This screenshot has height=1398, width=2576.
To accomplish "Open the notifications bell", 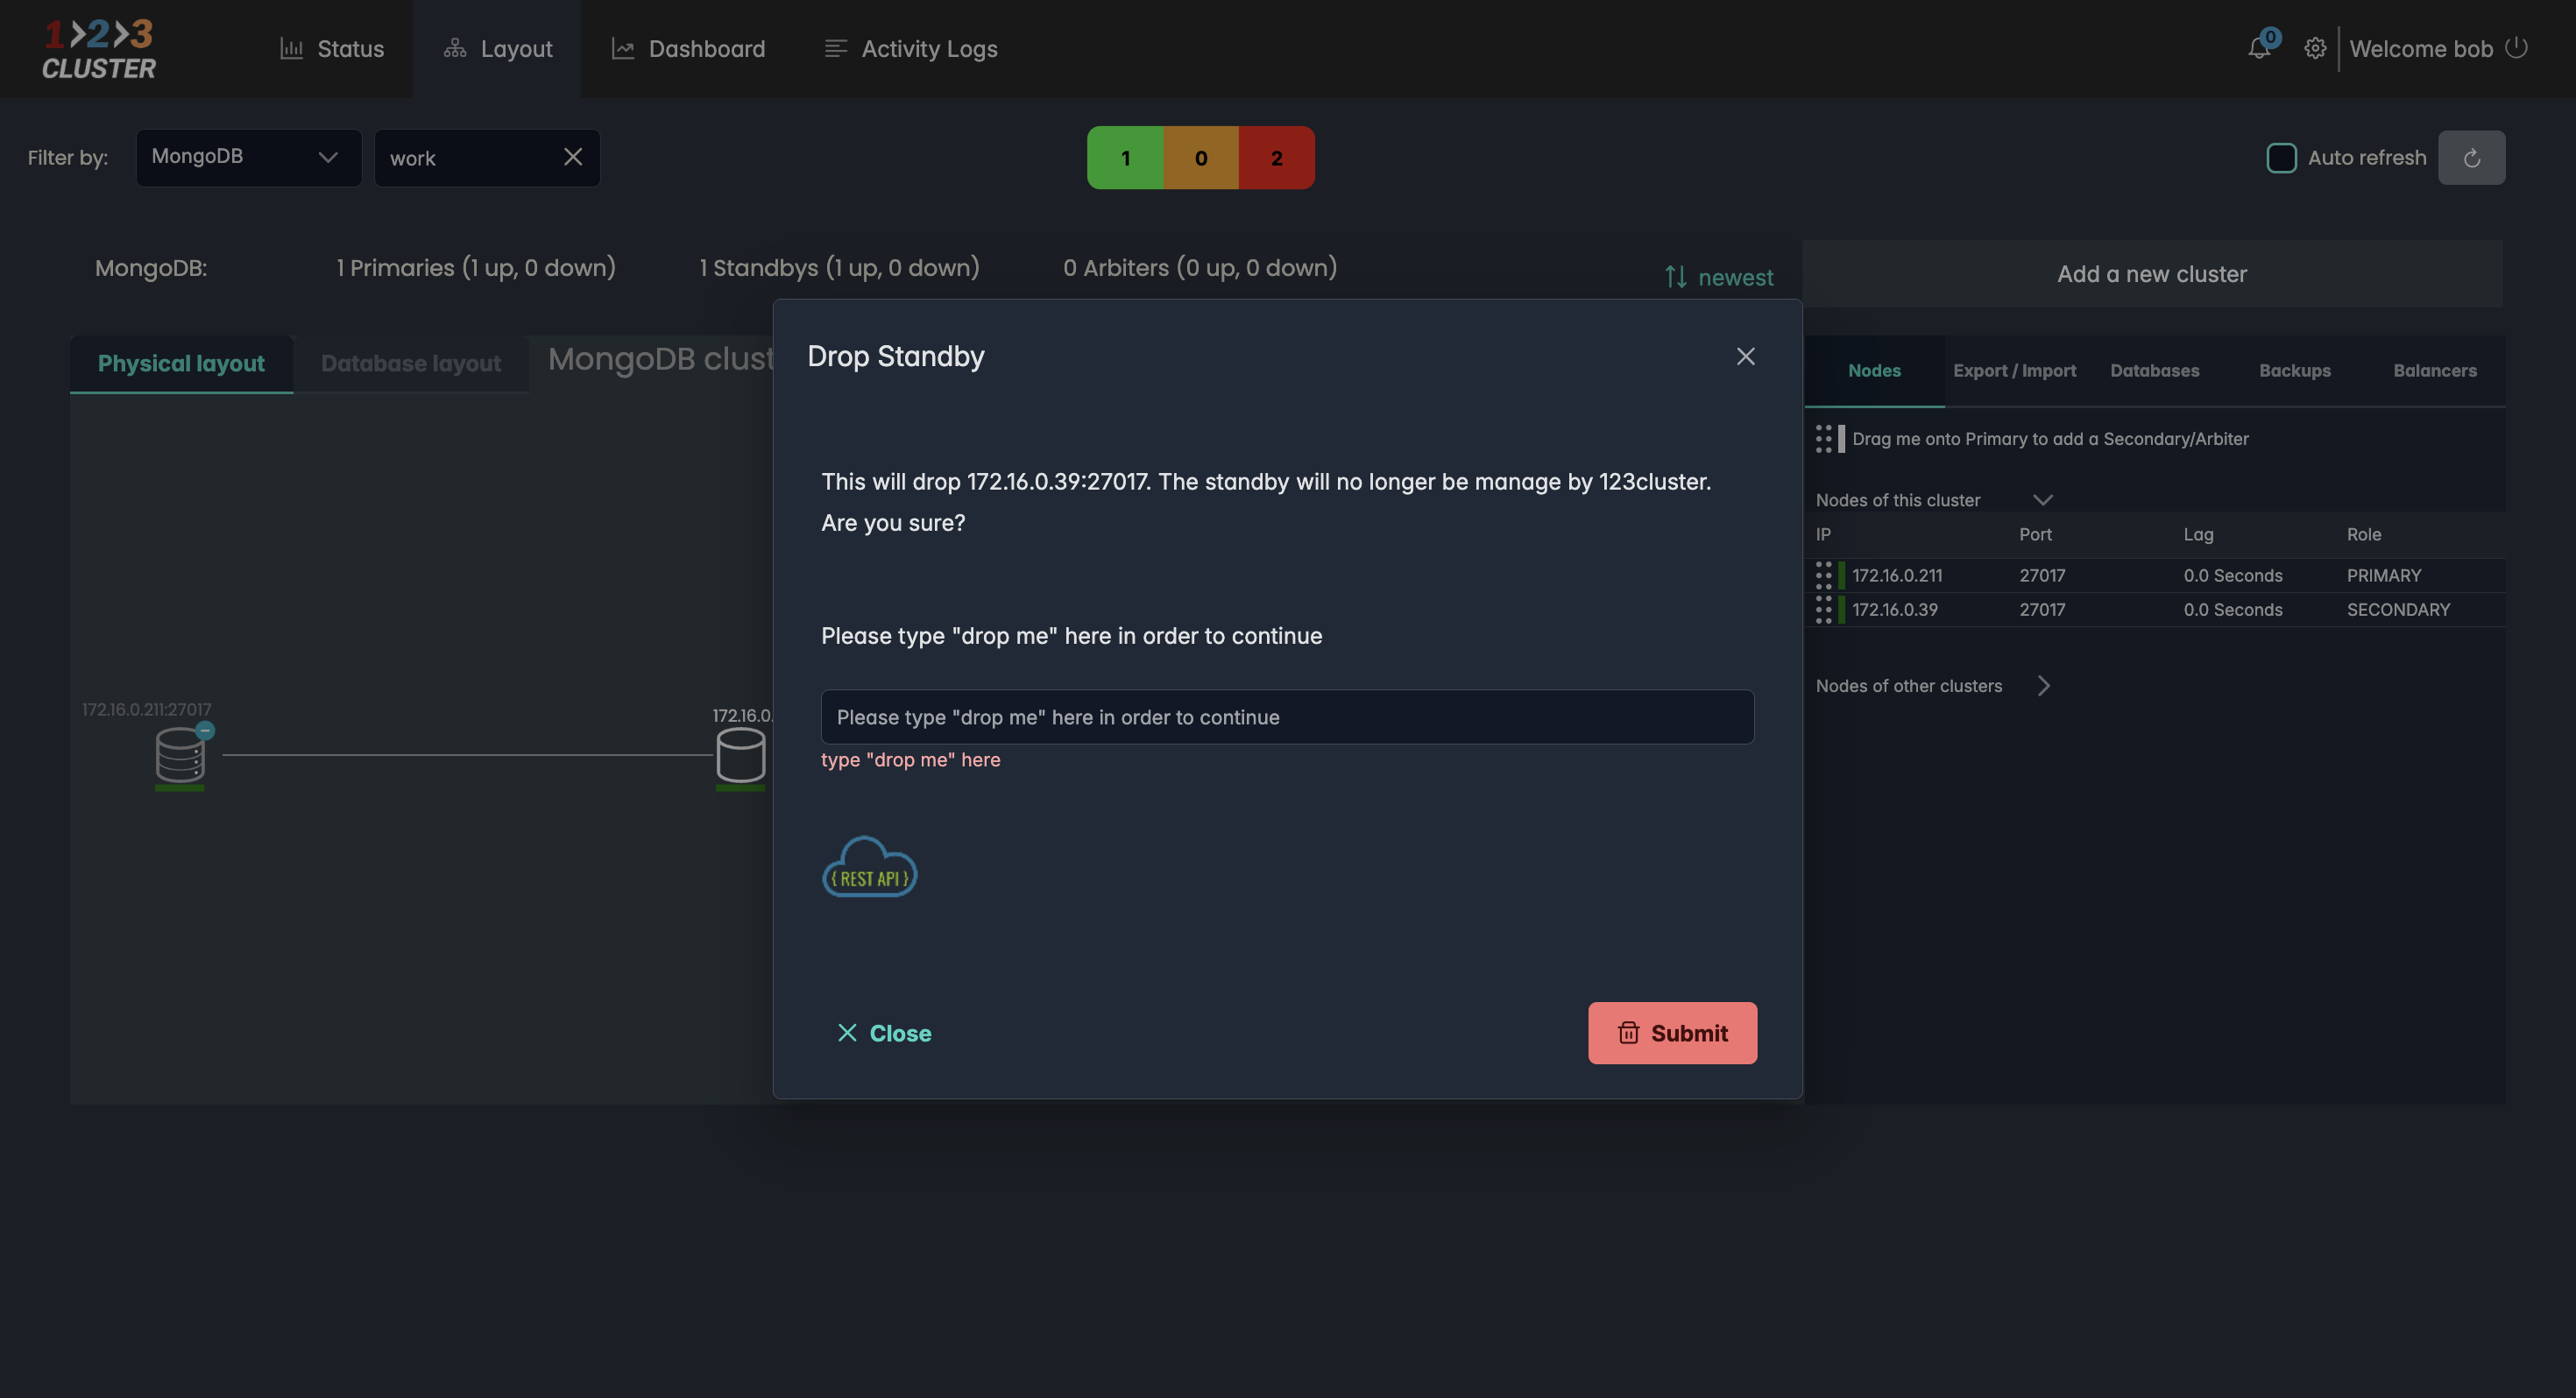I will pyautogui.click(x=2258, y=48).
